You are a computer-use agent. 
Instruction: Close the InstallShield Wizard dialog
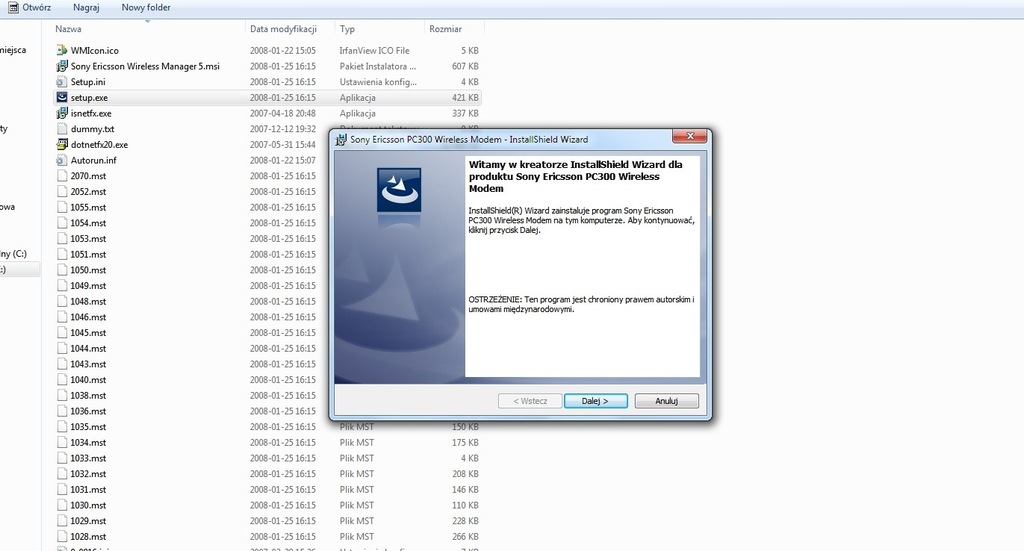[x=690, y=136]
